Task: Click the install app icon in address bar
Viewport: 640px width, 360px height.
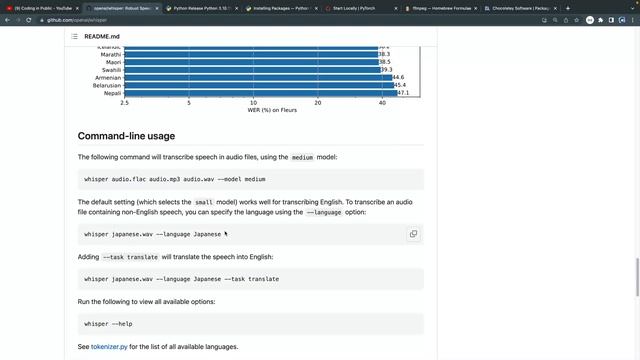Action: pos(544,20)
